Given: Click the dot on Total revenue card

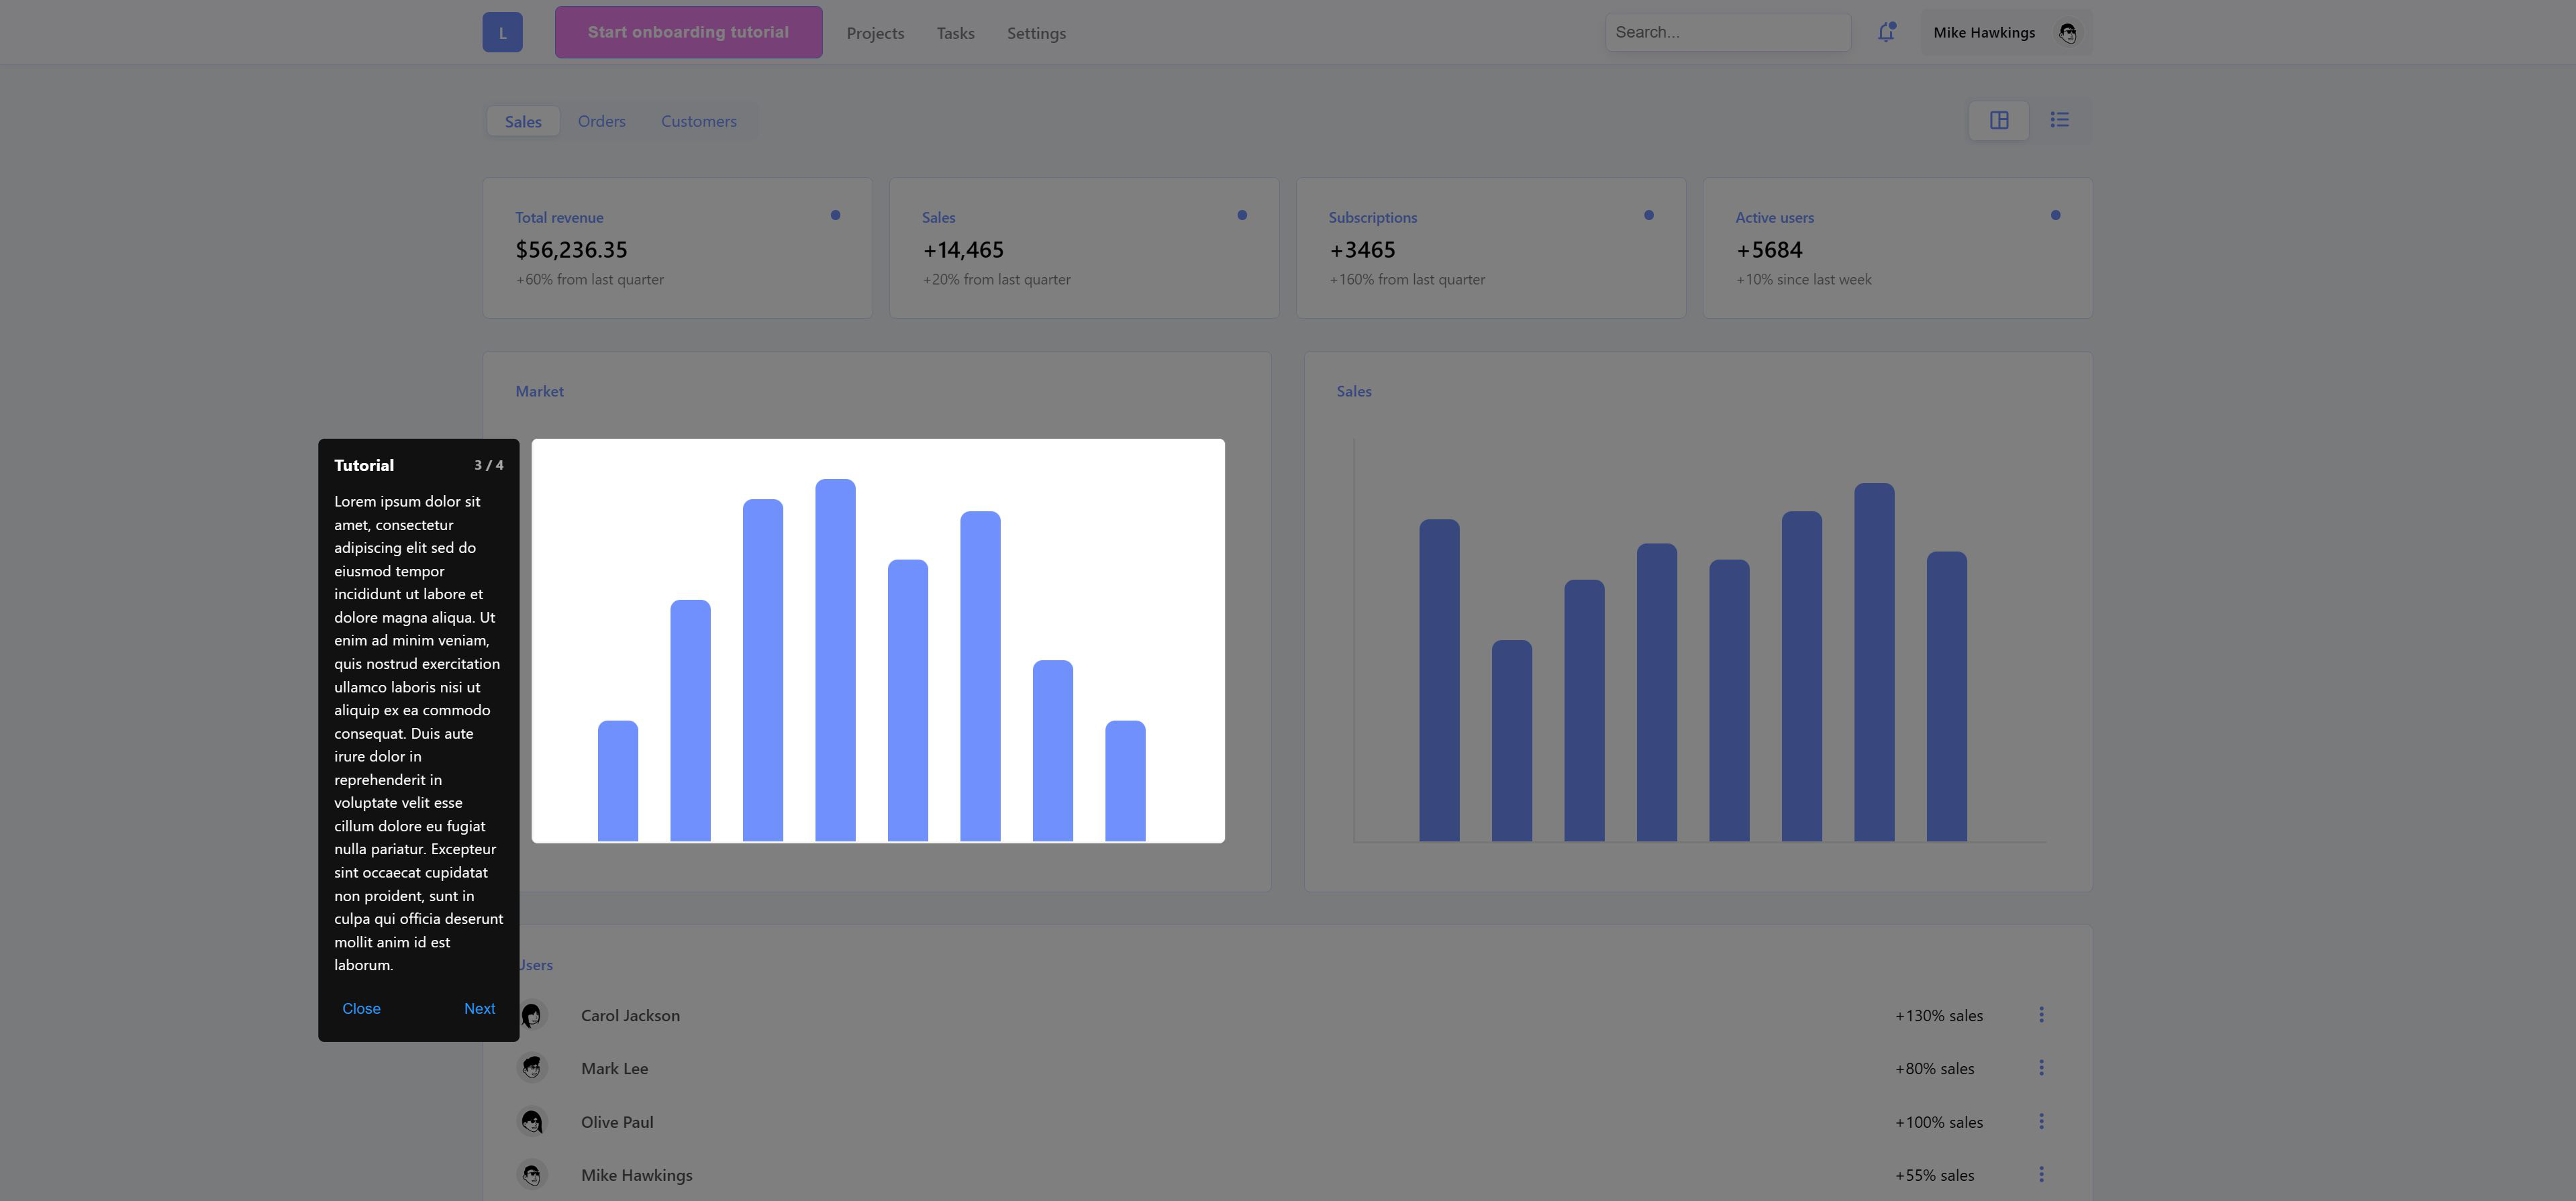Looking at the screenshot, I should tap(835, 215).
